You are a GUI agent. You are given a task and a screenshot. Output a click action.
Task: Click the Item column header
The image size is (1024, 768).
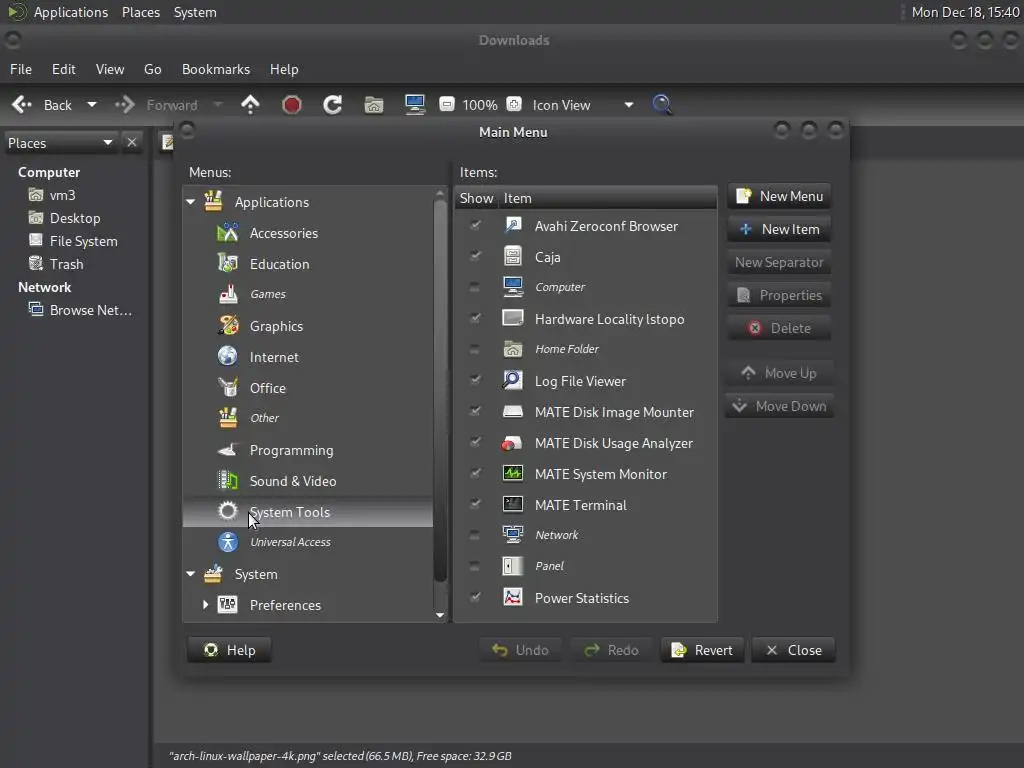coord(607,198)
